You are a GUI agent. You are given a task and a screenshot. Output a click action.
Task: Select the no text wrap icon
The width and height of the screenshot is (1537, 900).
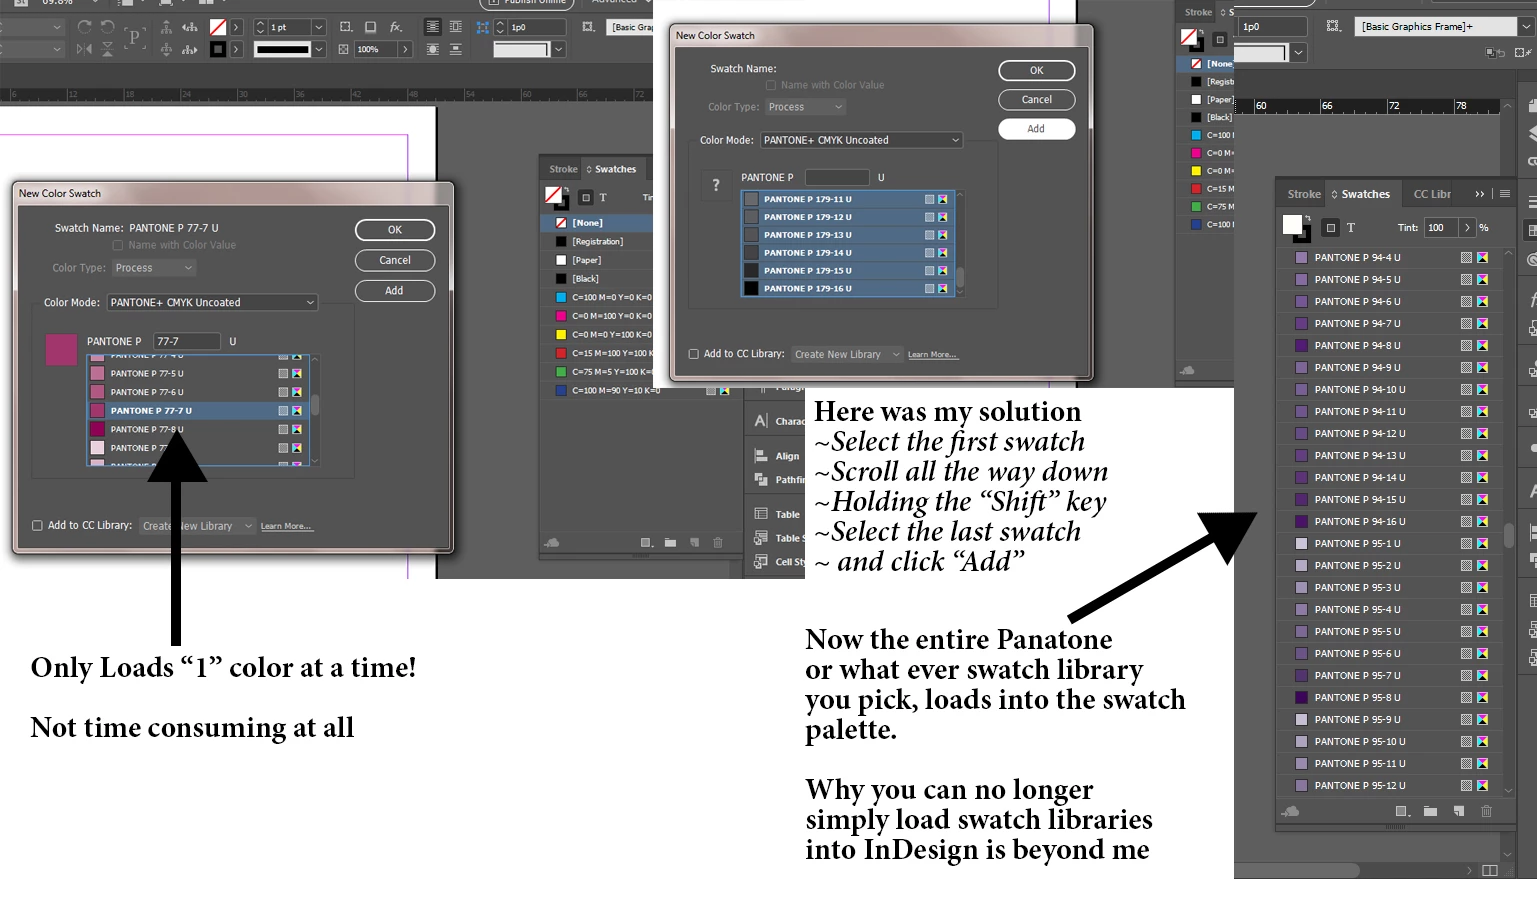click(432, 27)
